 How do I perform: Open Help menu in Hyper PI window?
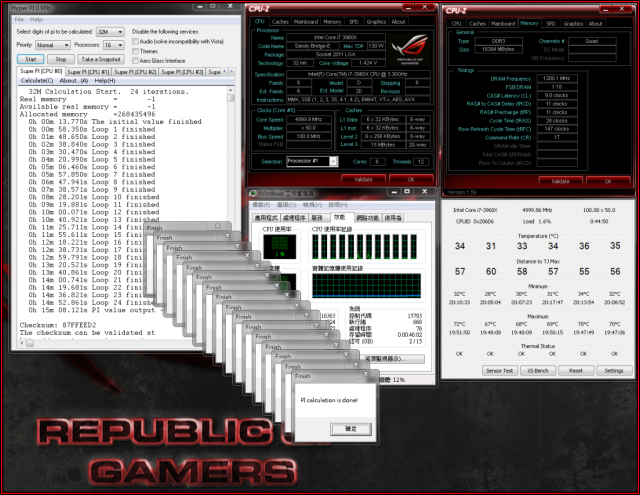click(x=36, y=19)
